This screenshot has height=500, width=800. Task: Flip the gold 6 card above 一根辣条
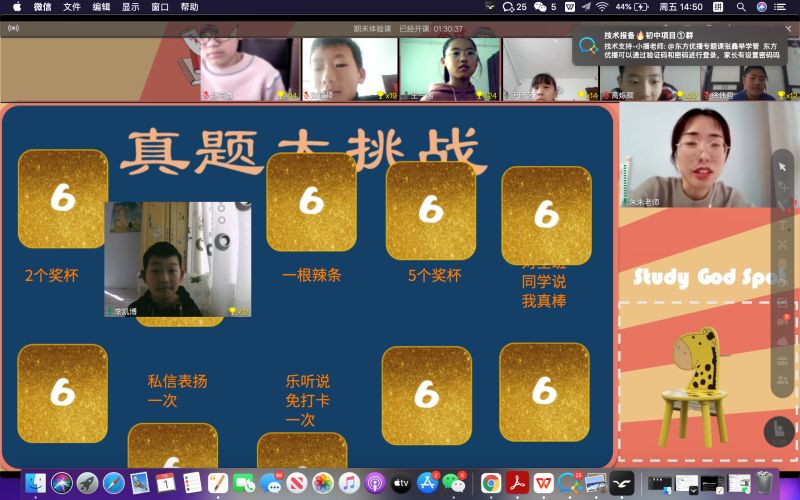(x=311, y=202)
